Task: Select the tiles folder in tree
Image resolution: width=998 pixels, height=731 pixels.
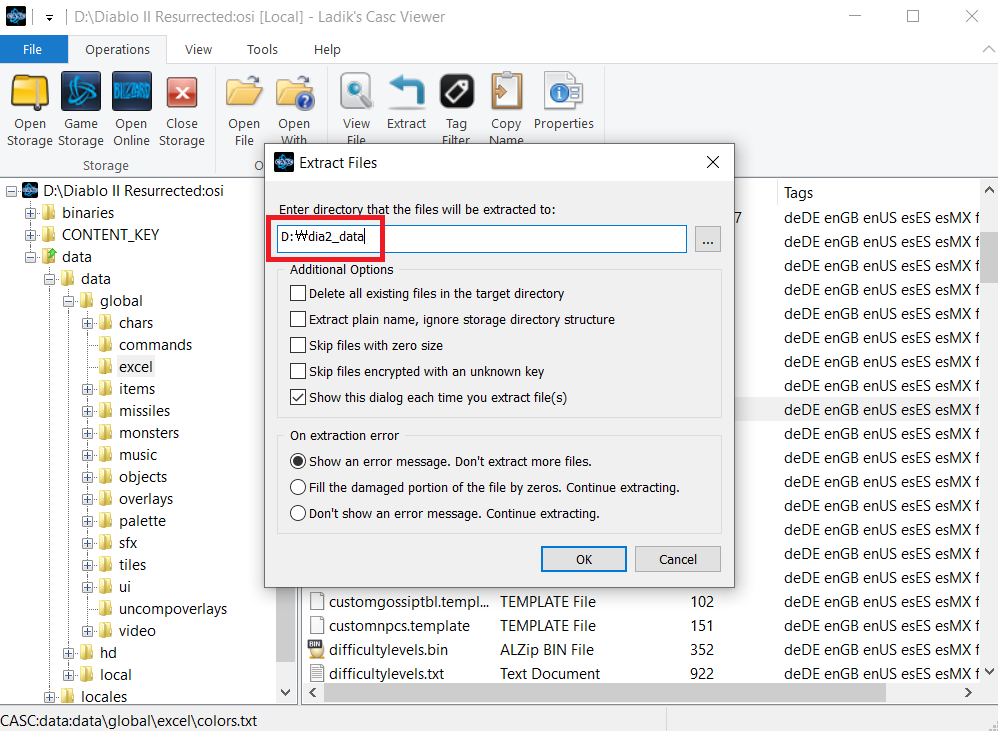Action: [x=132, y=565]
